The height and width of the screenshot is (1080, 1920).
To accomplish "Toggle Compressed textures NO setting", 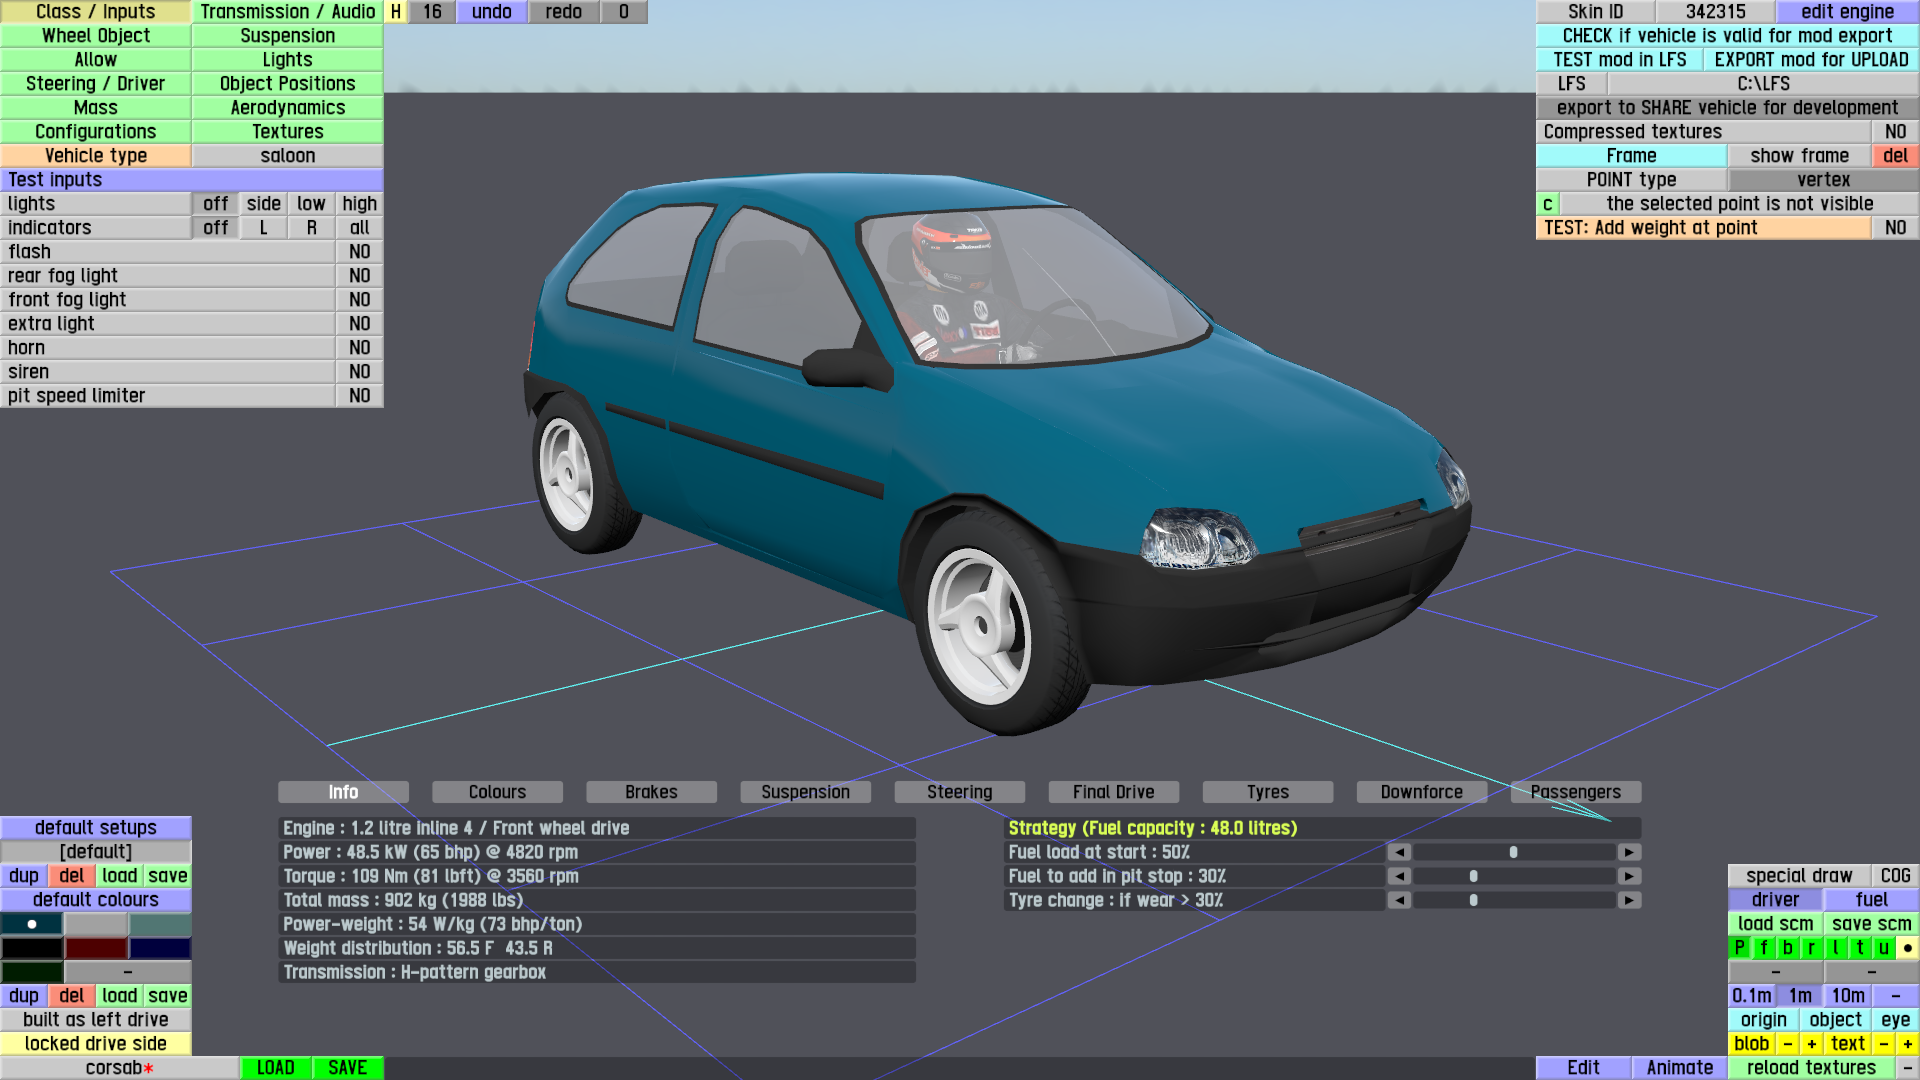I will point(1894,132).
